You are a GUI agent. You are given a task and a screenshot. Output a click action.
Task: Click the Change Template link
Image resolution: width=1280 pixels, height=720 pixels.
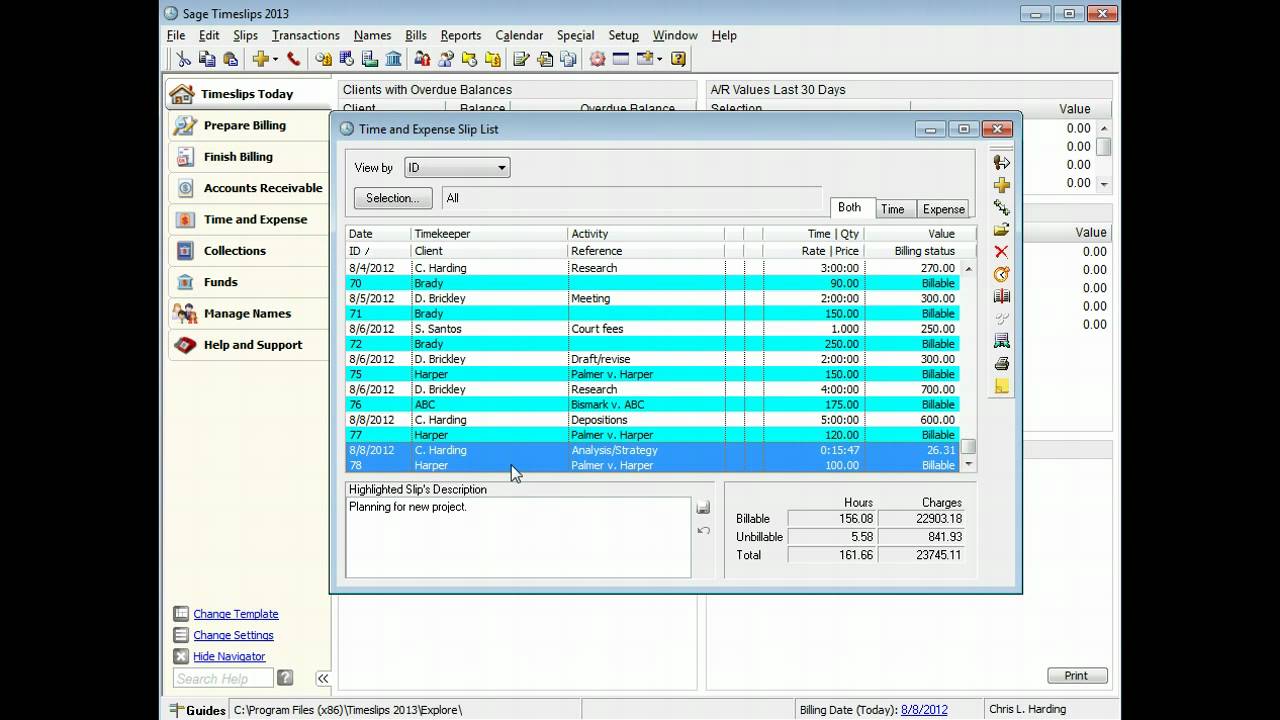236,614
